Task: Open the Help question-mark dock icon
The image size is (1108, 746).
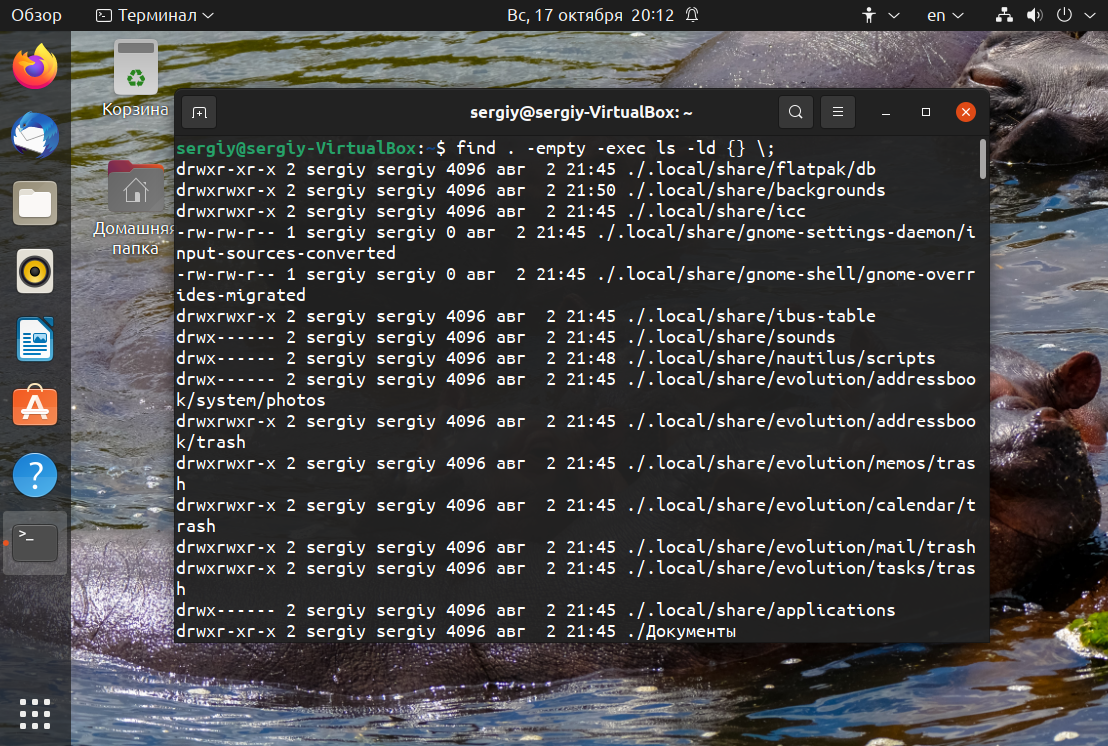Action: tap(35, 475)
